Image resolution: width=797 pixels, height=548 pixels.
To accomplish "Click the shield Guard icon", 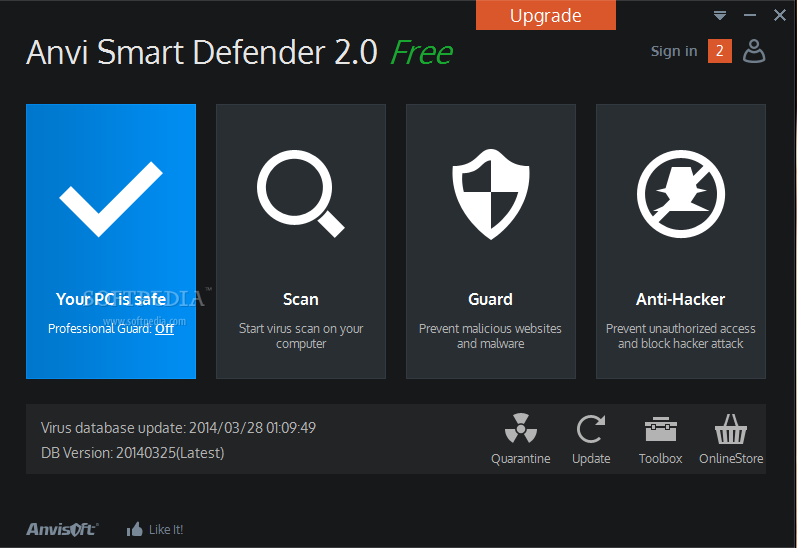I will click(x=491, y=194).
